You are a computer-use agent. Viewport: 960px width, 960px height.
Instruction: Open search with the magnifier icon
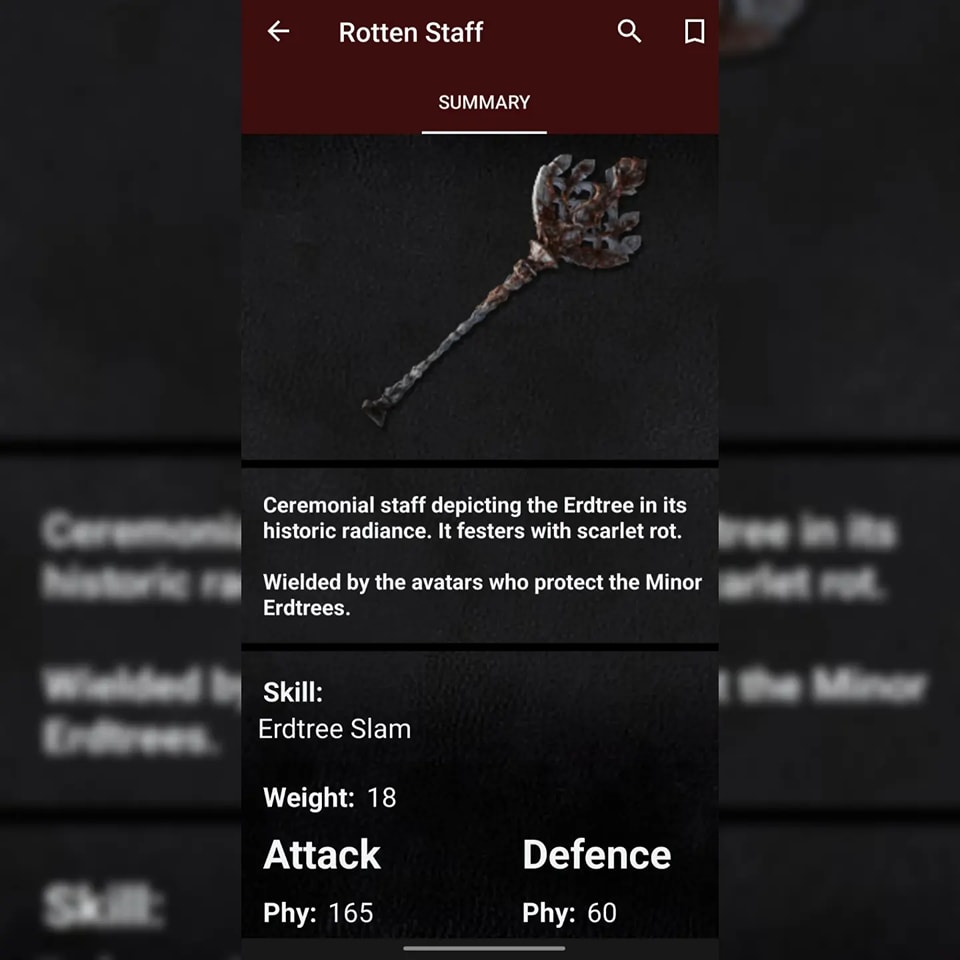(629, 31)
